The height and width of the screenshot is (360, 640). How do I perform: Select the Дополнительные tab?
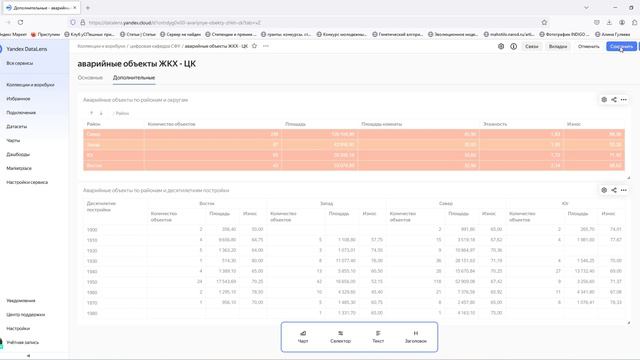click(134, 78)
